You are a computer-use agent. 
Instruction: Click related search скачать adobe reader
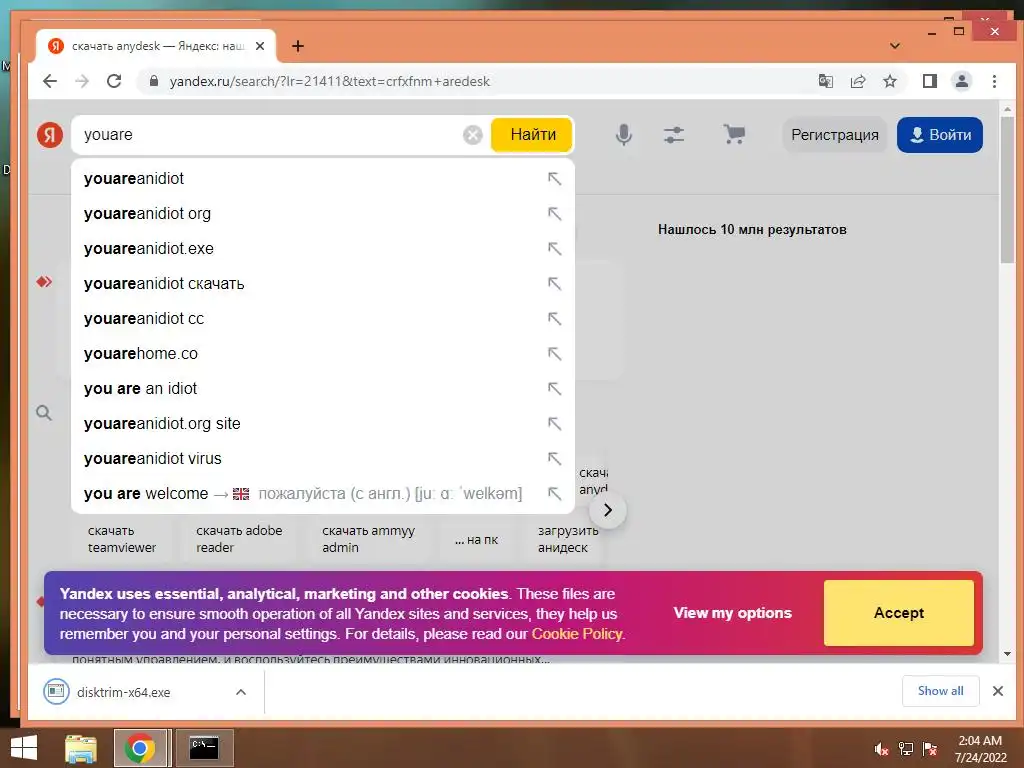point(239,539)
